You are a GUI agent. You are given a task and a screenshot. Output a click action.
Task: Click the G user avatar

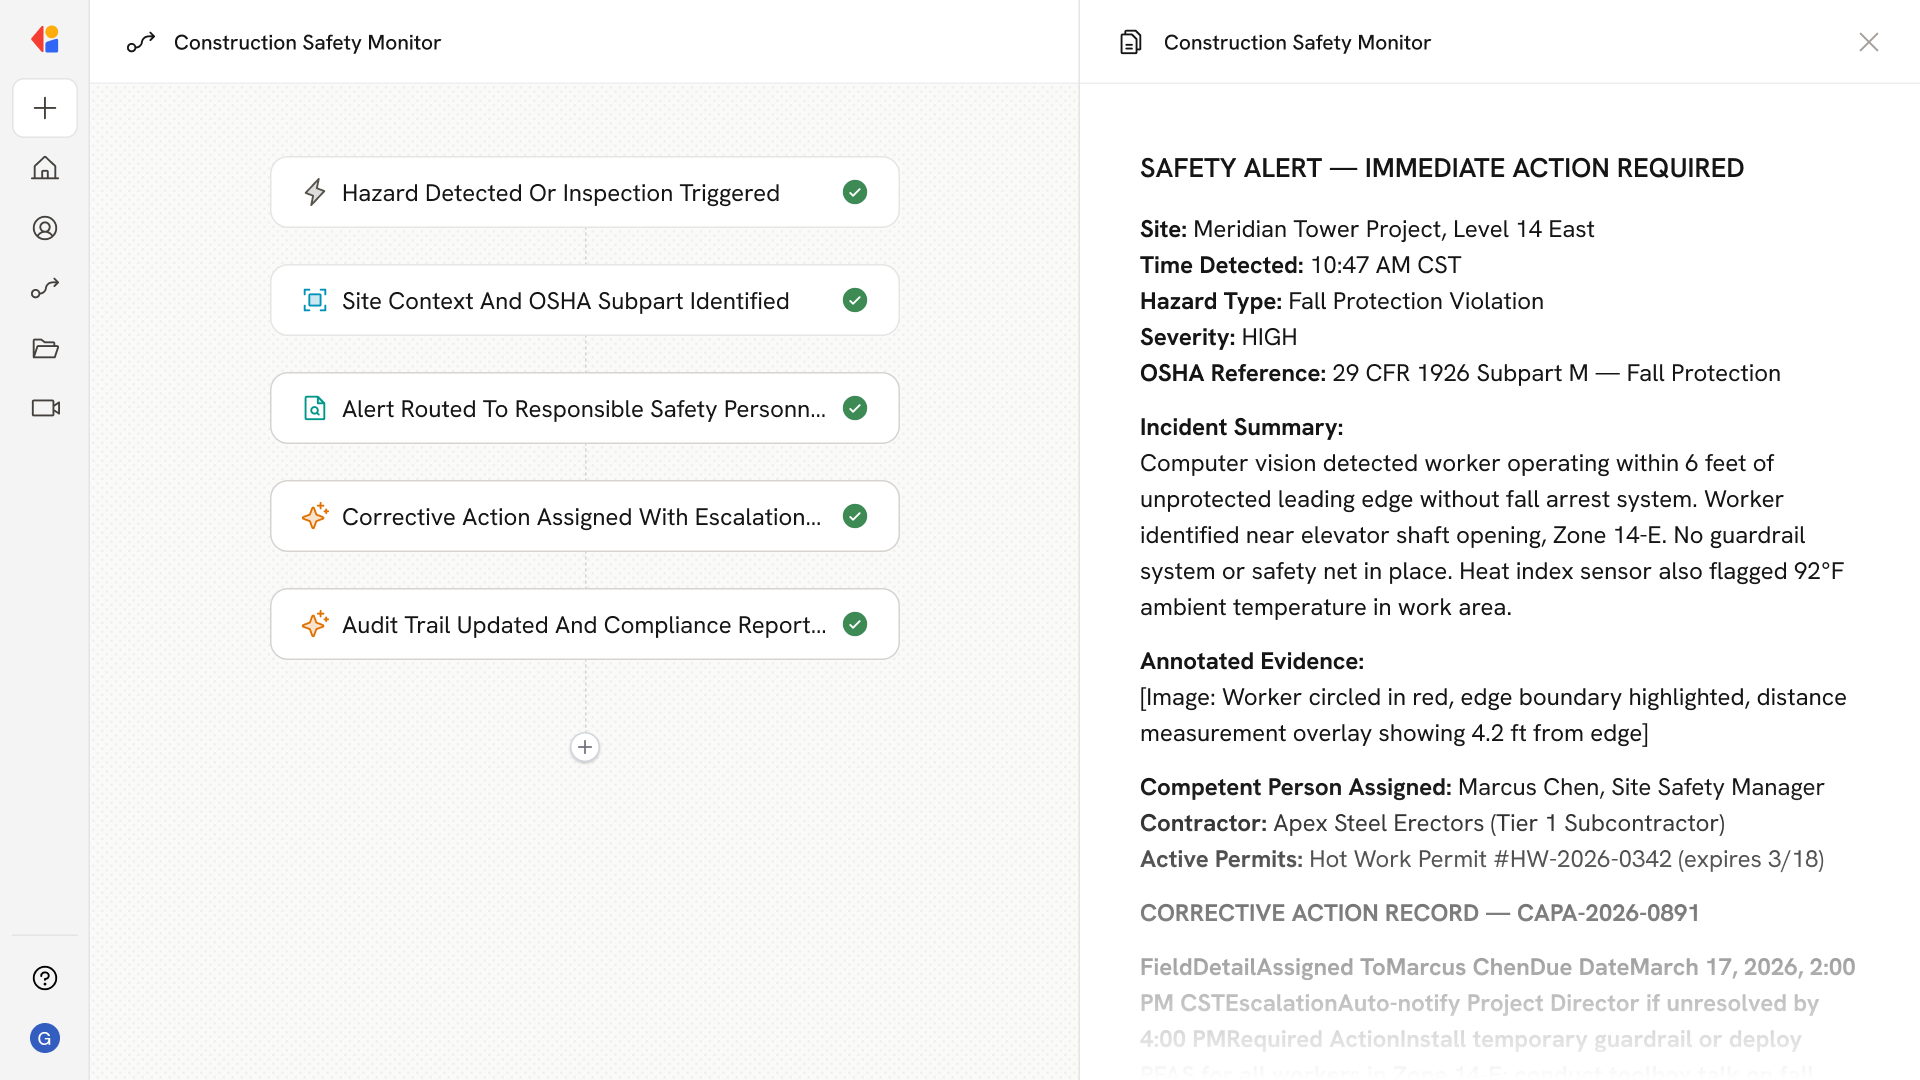click(45, 1038)
